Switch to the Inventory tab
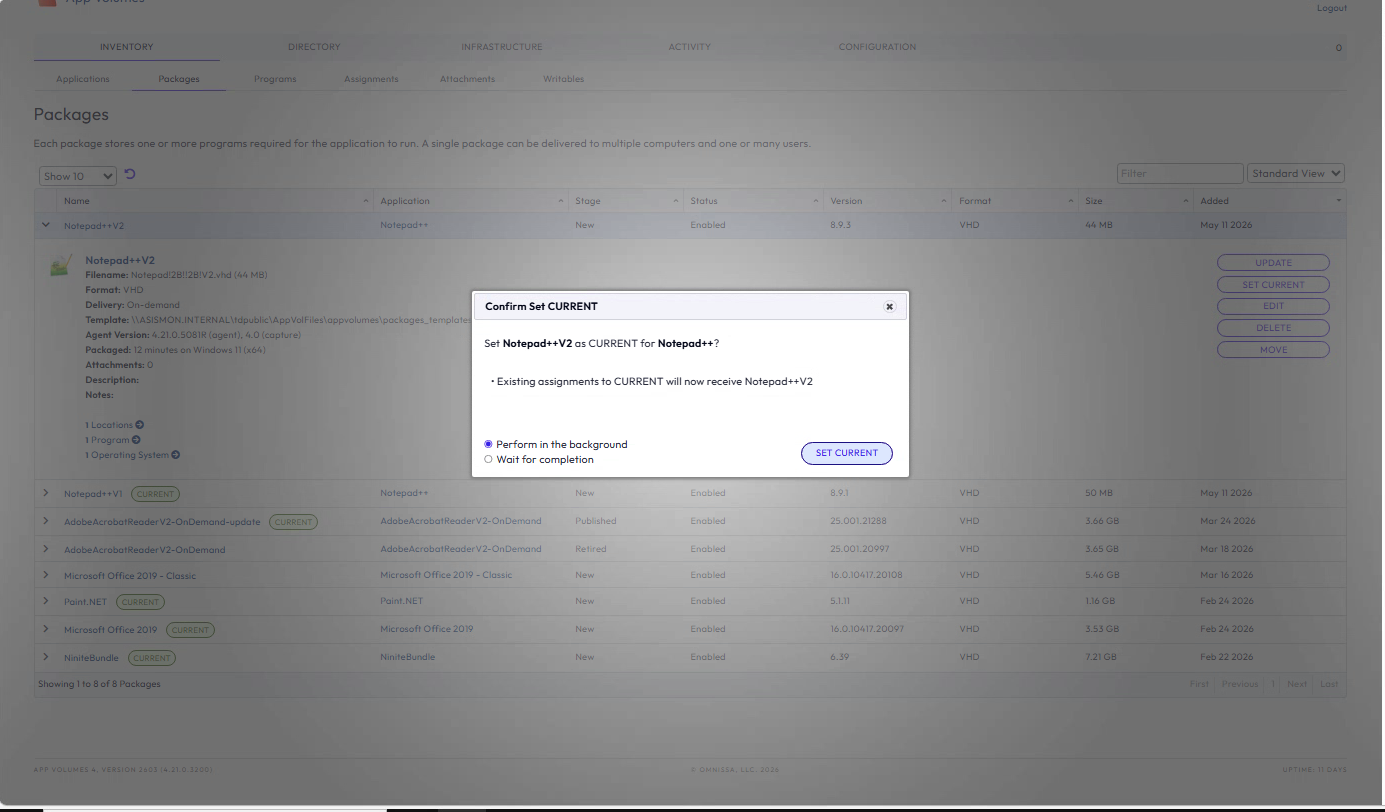Image resolution: width=1385 pixels, height=812 pixels. coord(127,47)
